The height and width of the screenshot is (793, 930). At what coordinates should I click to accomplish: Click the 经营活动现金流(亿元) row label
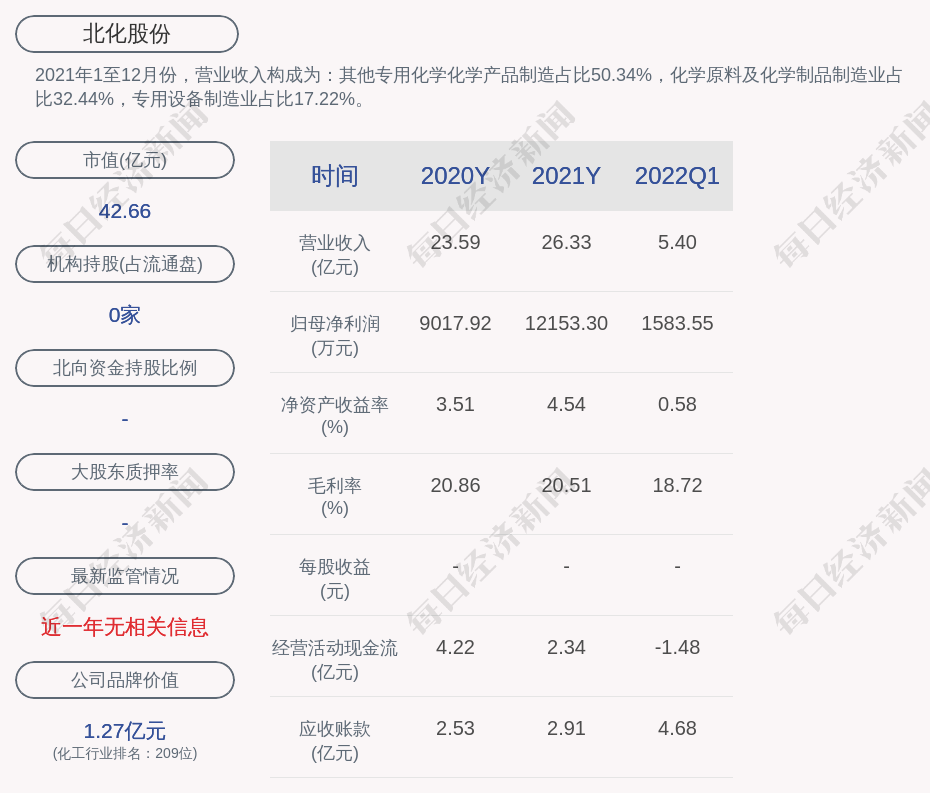tap(335, 660)
